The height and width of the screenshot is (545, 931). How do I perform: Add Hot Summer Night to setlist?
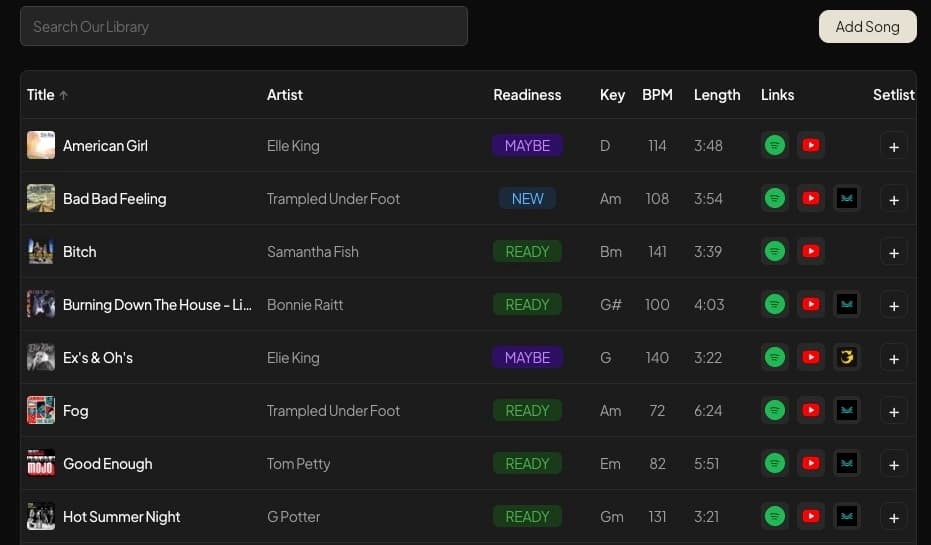pos(894,517)
